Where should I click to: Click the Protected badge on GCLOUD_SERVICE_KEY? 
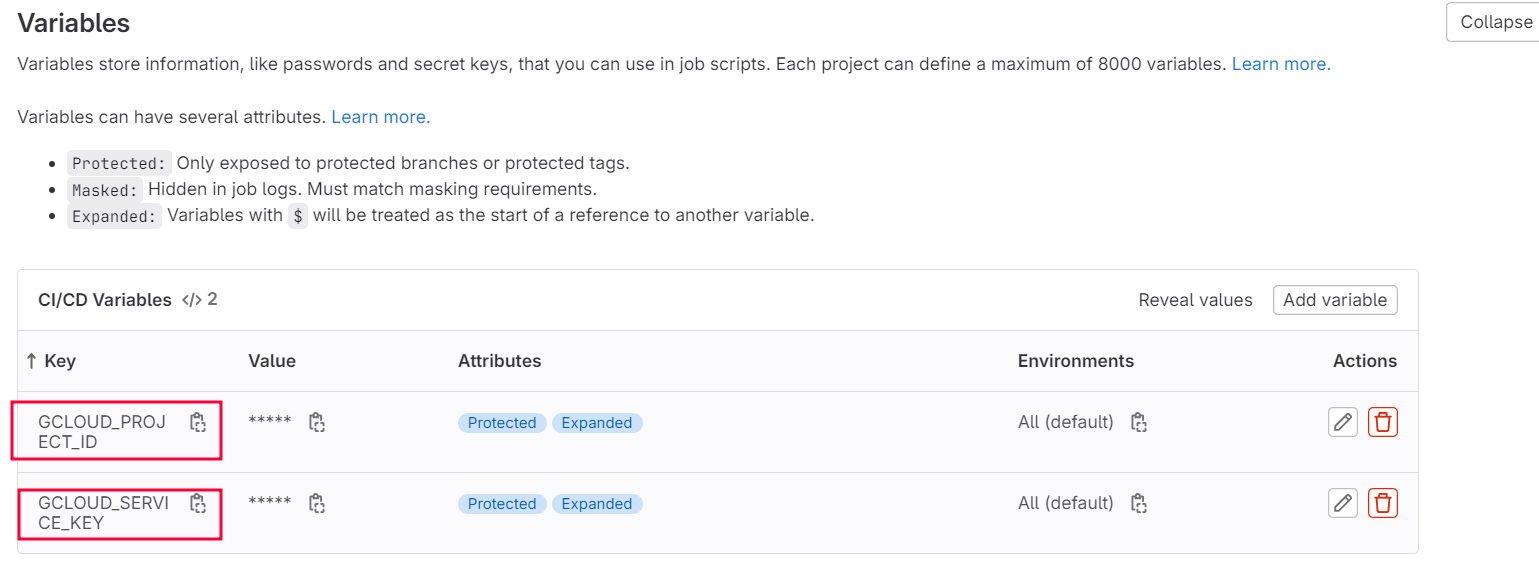pos(502,504)
